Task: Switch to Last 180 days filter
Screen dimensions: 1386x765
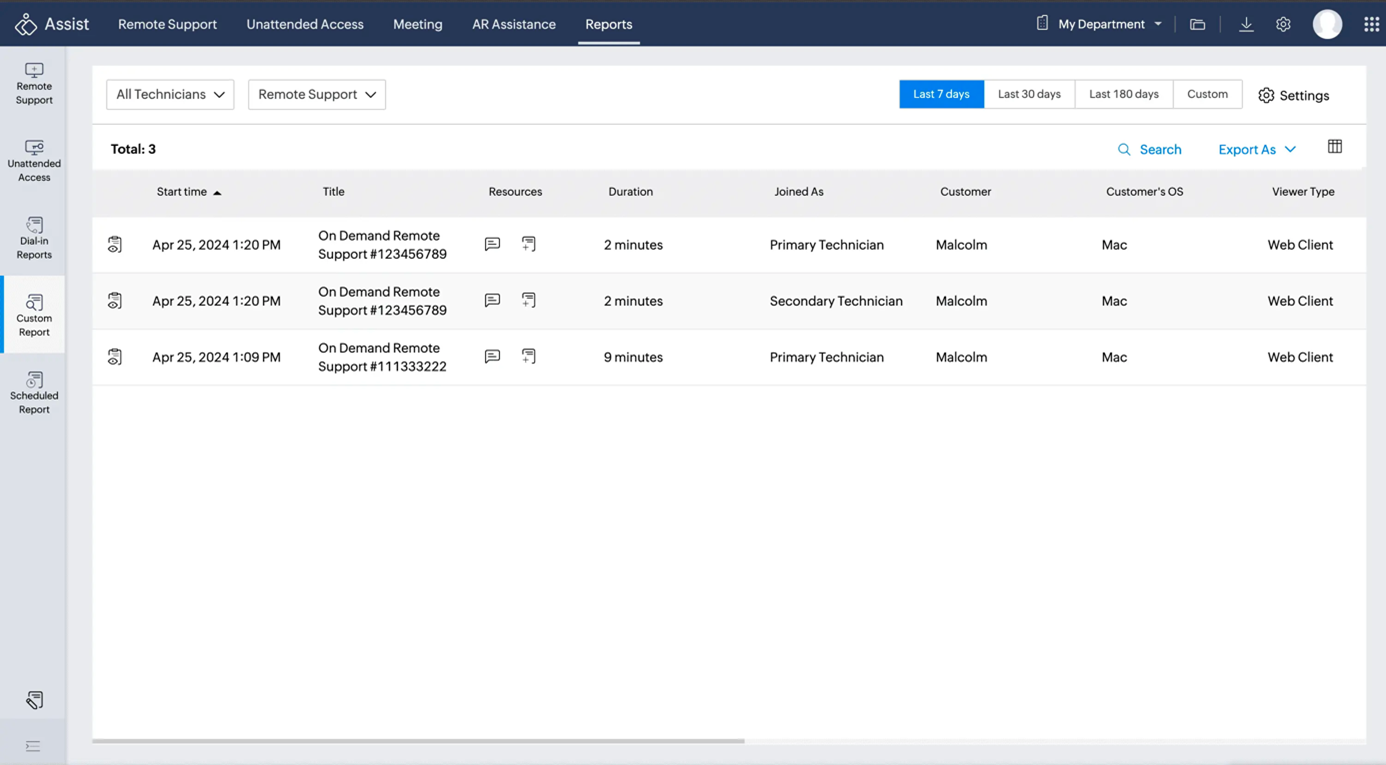Action: point(1123,94)
